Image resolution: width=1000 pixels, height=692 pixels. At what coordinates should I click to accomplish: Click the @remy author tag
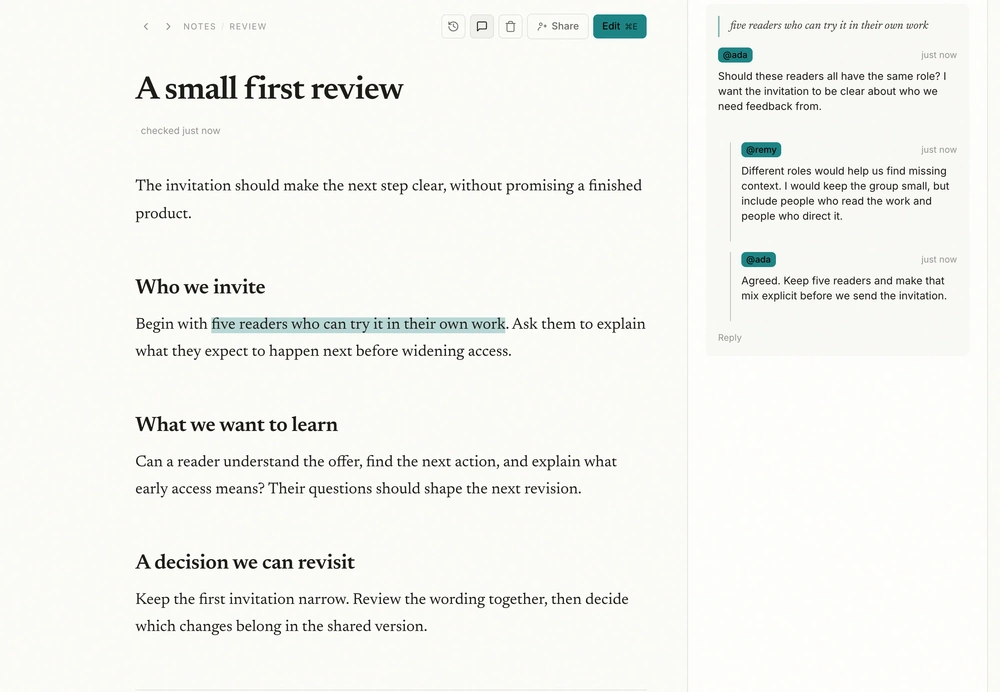[x=761, y=150]
